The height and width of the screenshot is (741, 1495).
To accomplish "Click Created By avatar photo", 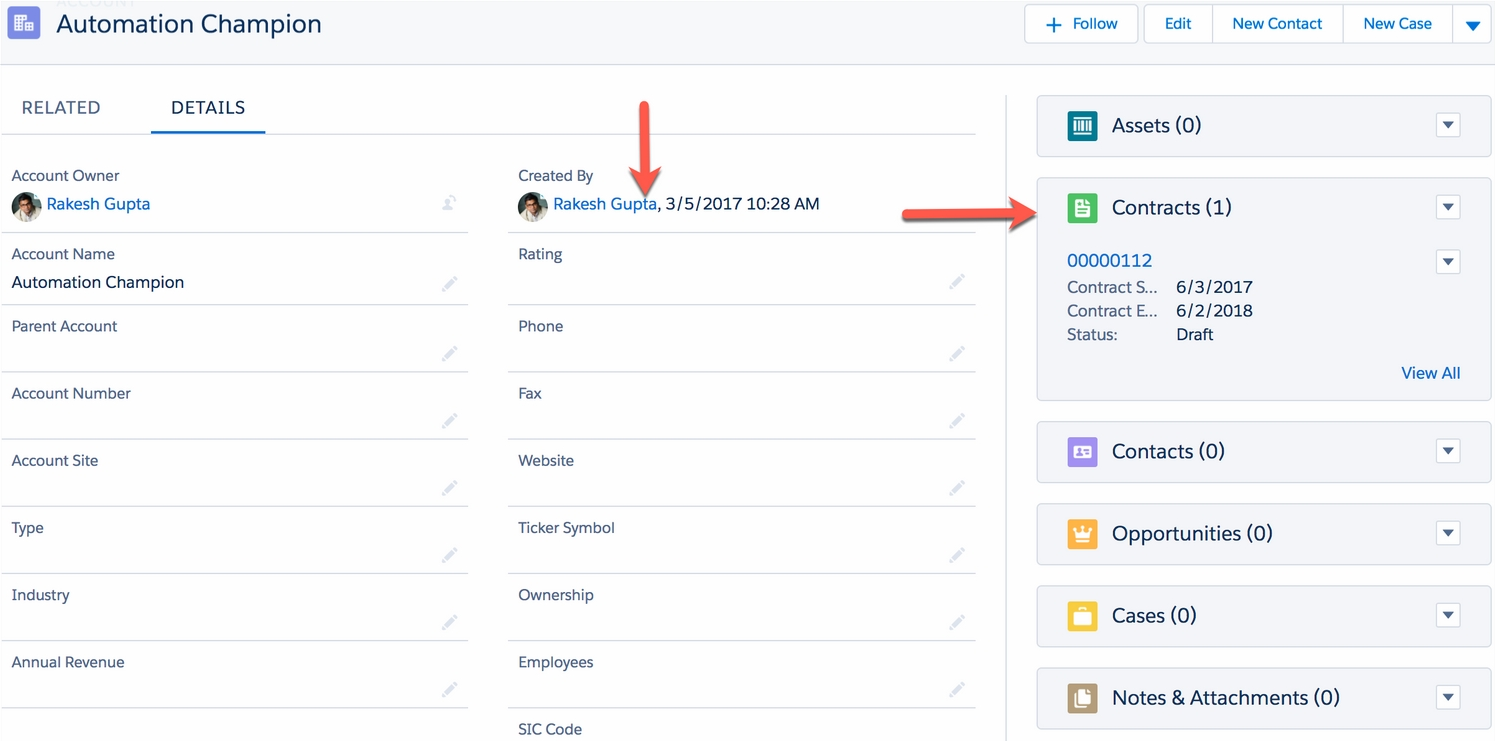I will [533, 206].
